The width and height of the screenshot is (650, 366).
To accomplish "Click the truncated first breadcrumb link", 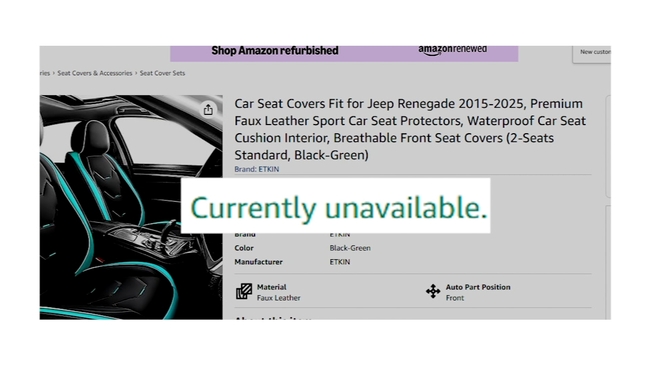I will coord(45,73).
